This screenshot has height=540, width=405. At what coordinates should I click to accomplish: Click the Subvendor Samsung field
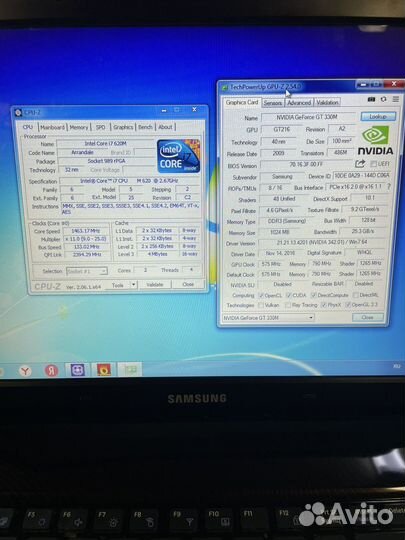282,176
